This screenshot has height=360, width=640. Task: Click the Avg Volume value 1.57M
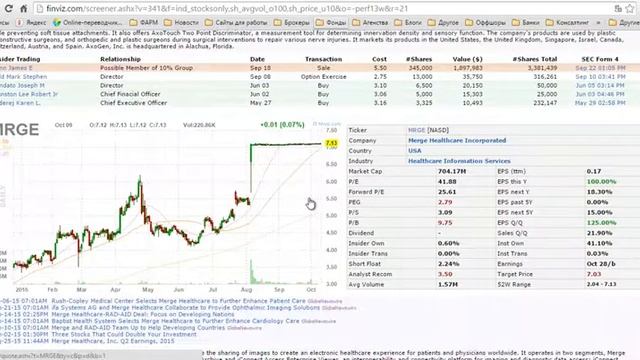point(447,284)
